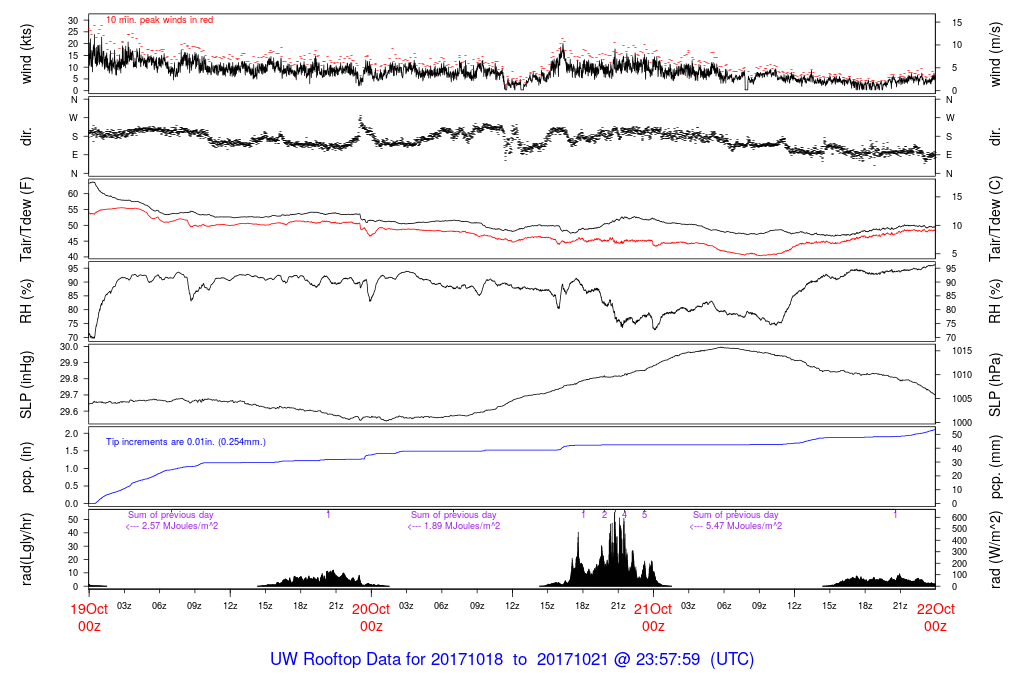Viewport: 1024px width, 700px height.
Task: Click the '18z' tick between 20Oct and 21Oct
Action: click(583, 605)
